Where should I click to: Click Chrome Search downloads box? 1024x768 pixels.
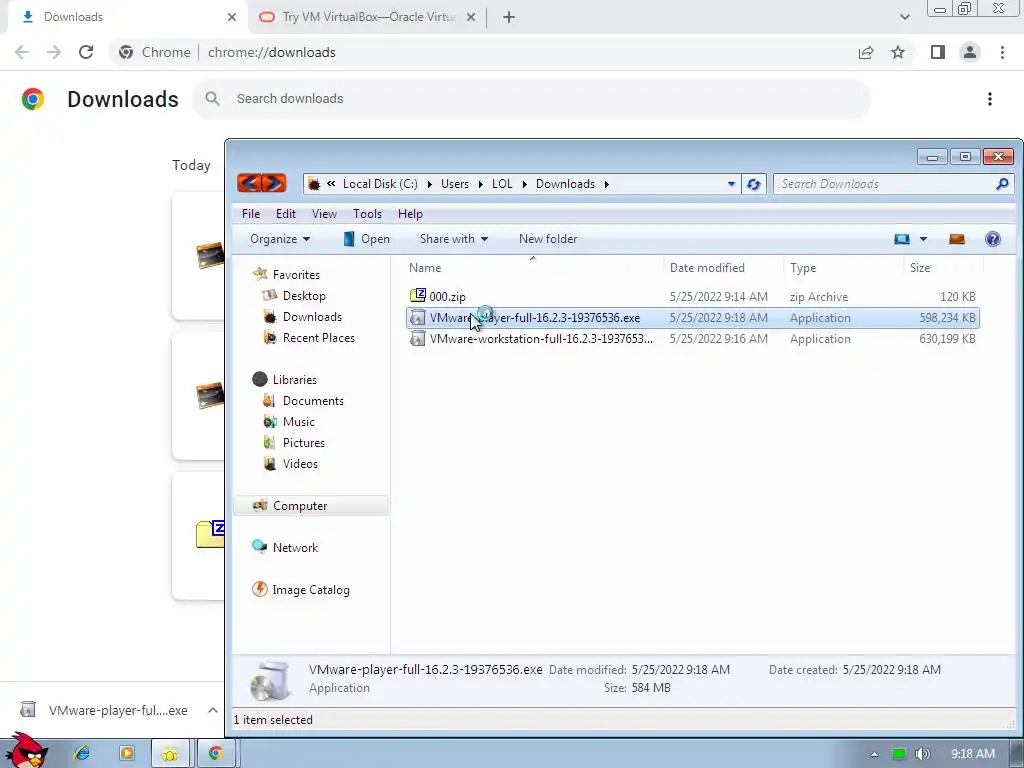(x=532, y=99)
